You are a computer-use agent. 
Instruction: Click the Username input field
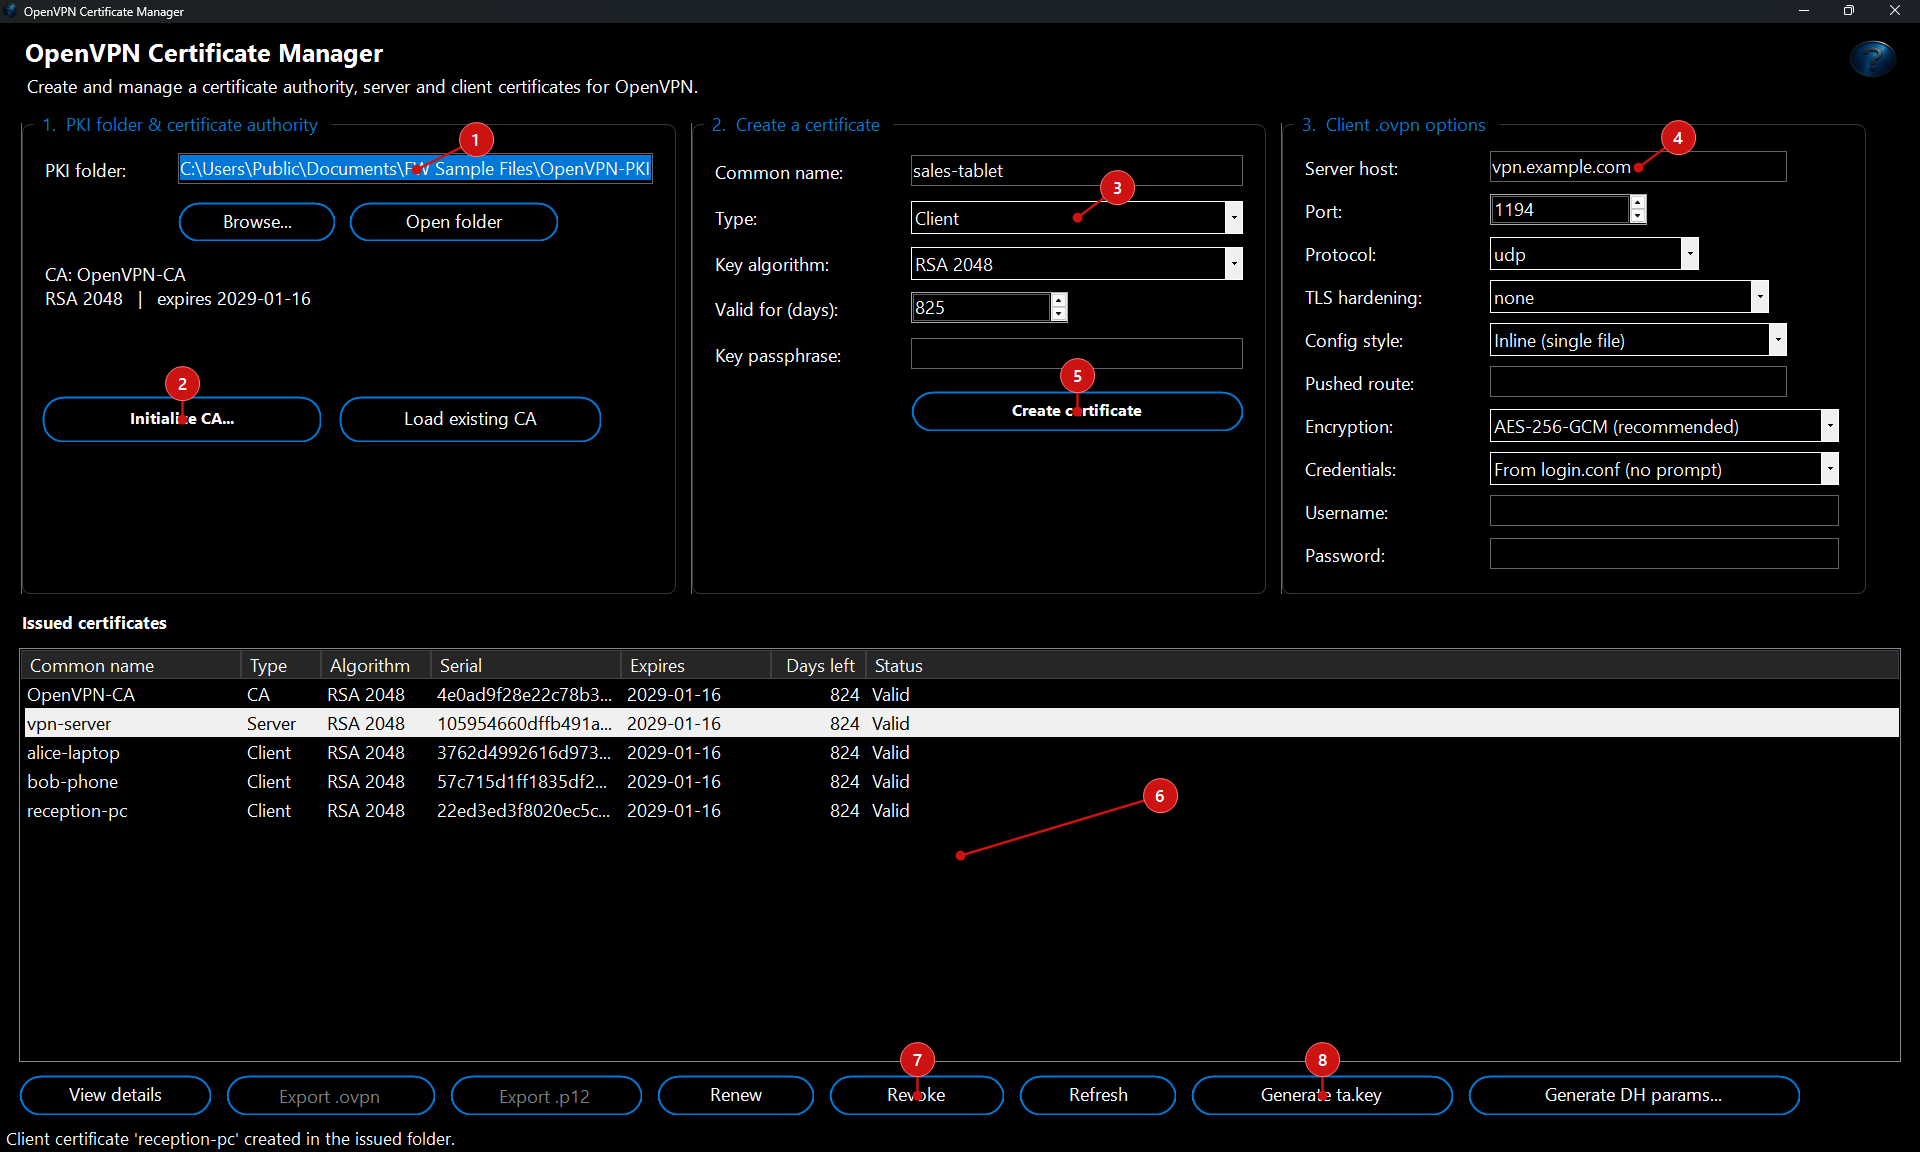1664,511
